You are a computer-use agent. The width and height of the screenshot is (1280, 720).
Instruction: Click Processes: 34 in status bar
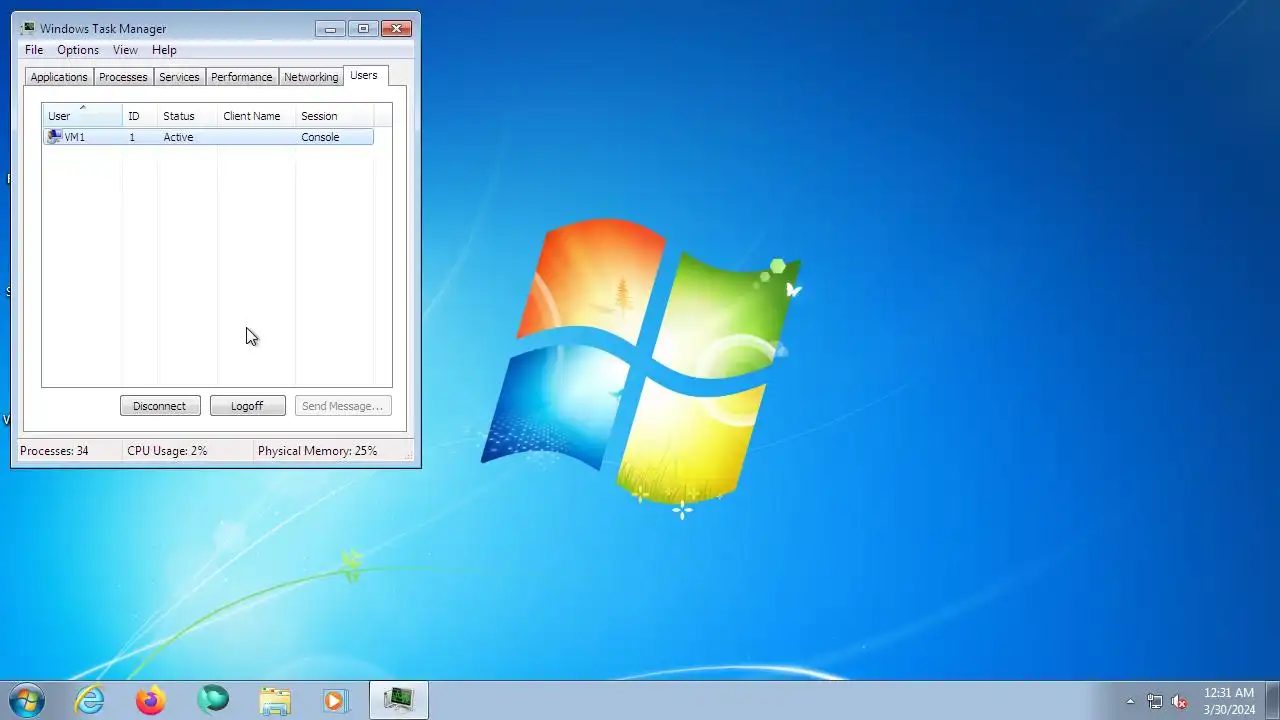coord(54,451)
